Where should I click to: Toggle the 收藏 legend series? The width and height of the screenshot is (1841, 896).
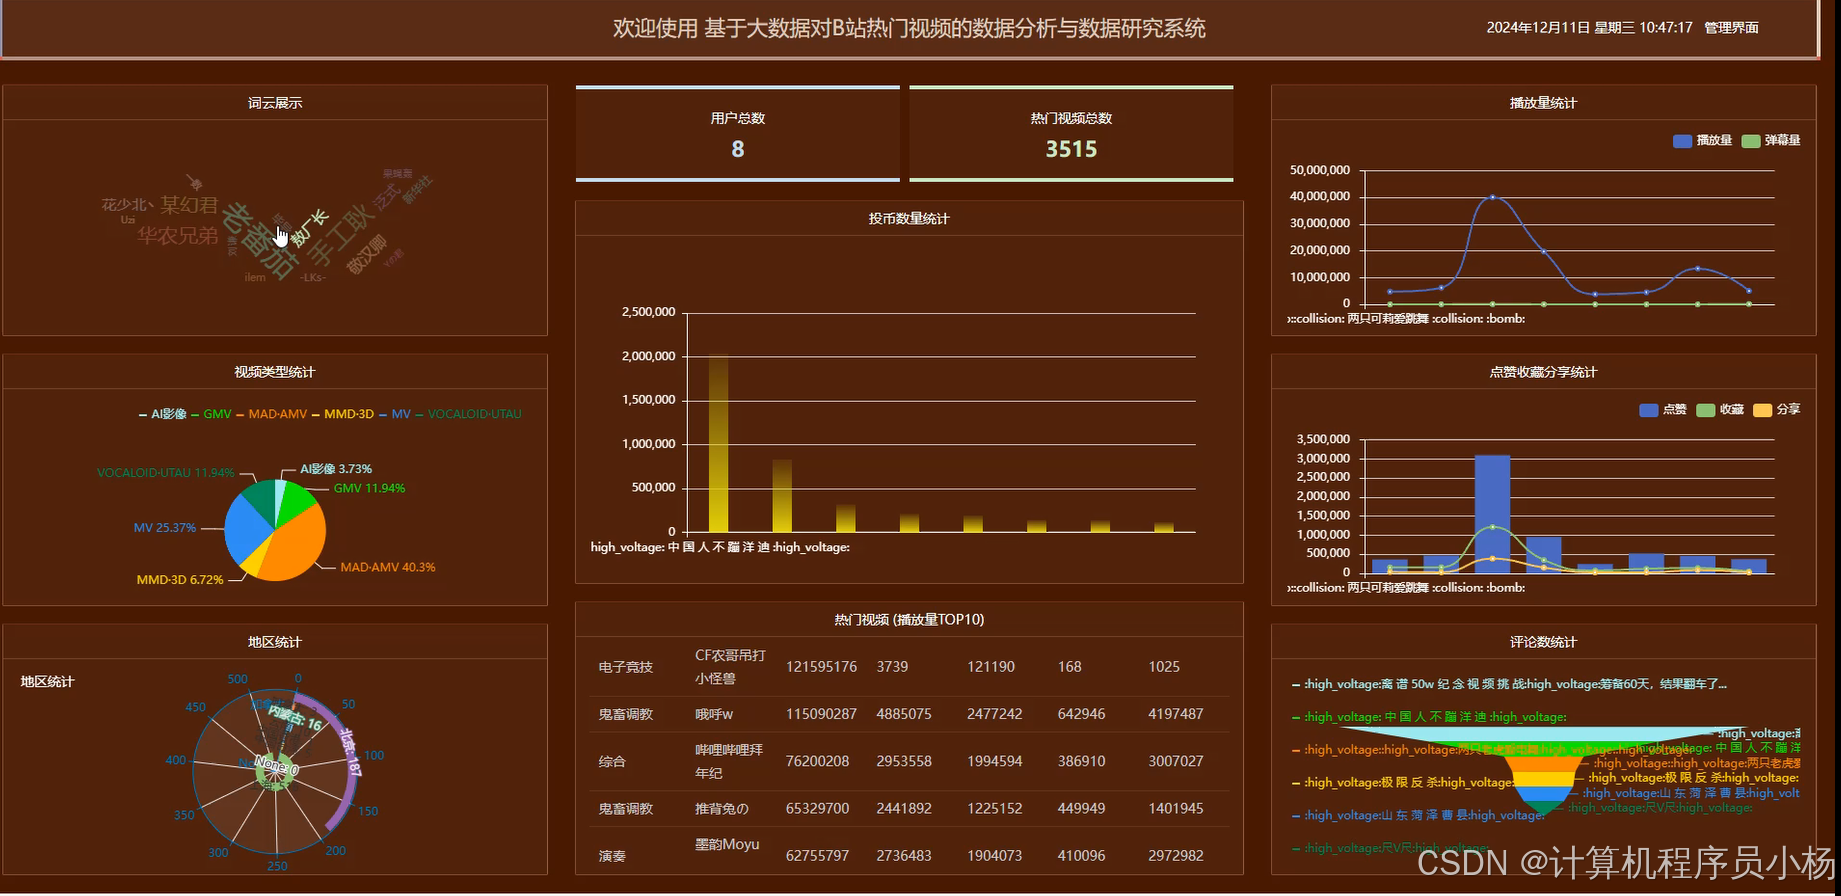(1720, 410)
